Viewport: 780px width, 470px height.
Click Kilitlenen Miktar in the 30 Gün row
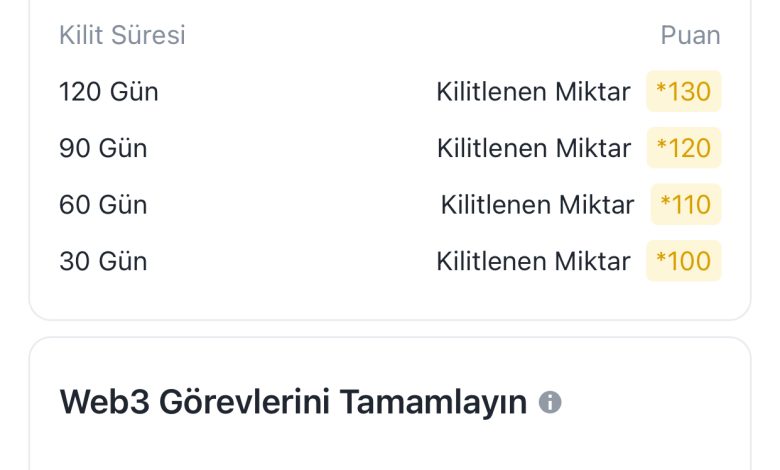[533, 261]
